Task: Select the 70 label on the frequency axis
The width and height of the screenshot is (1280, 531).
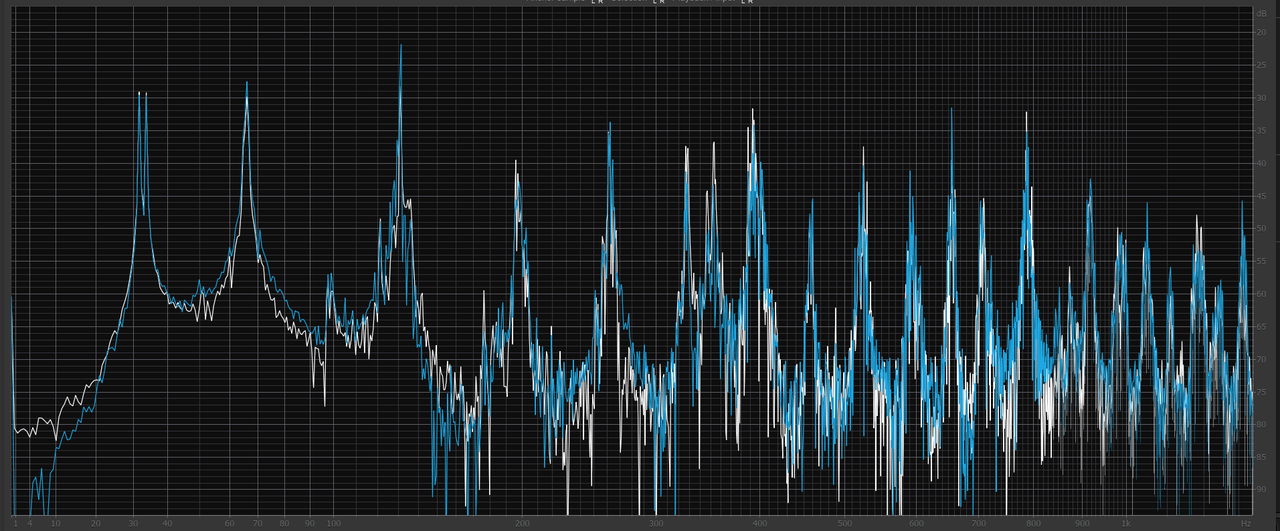Action: (258, 523)
